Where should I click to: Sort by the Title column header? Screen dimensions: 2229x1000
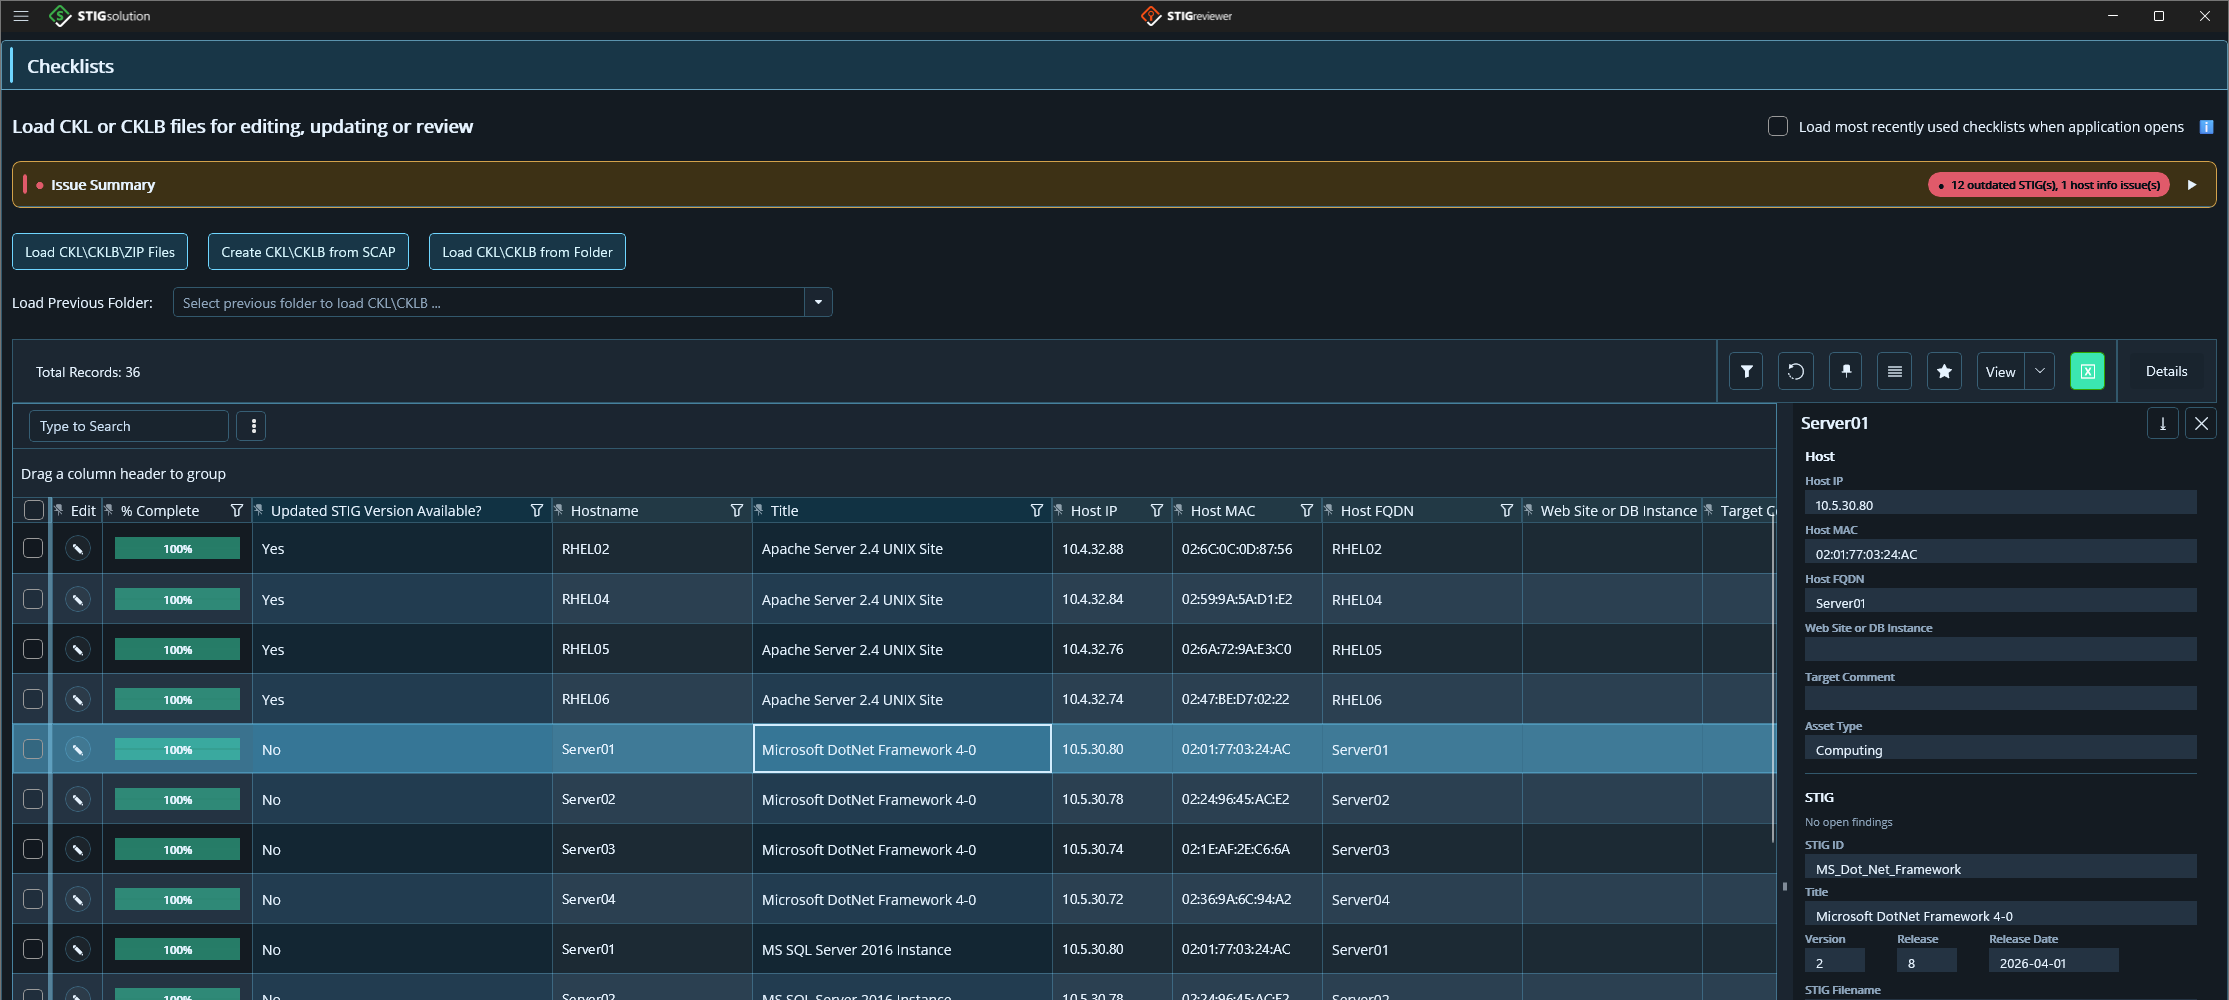(x=784, y=511)
